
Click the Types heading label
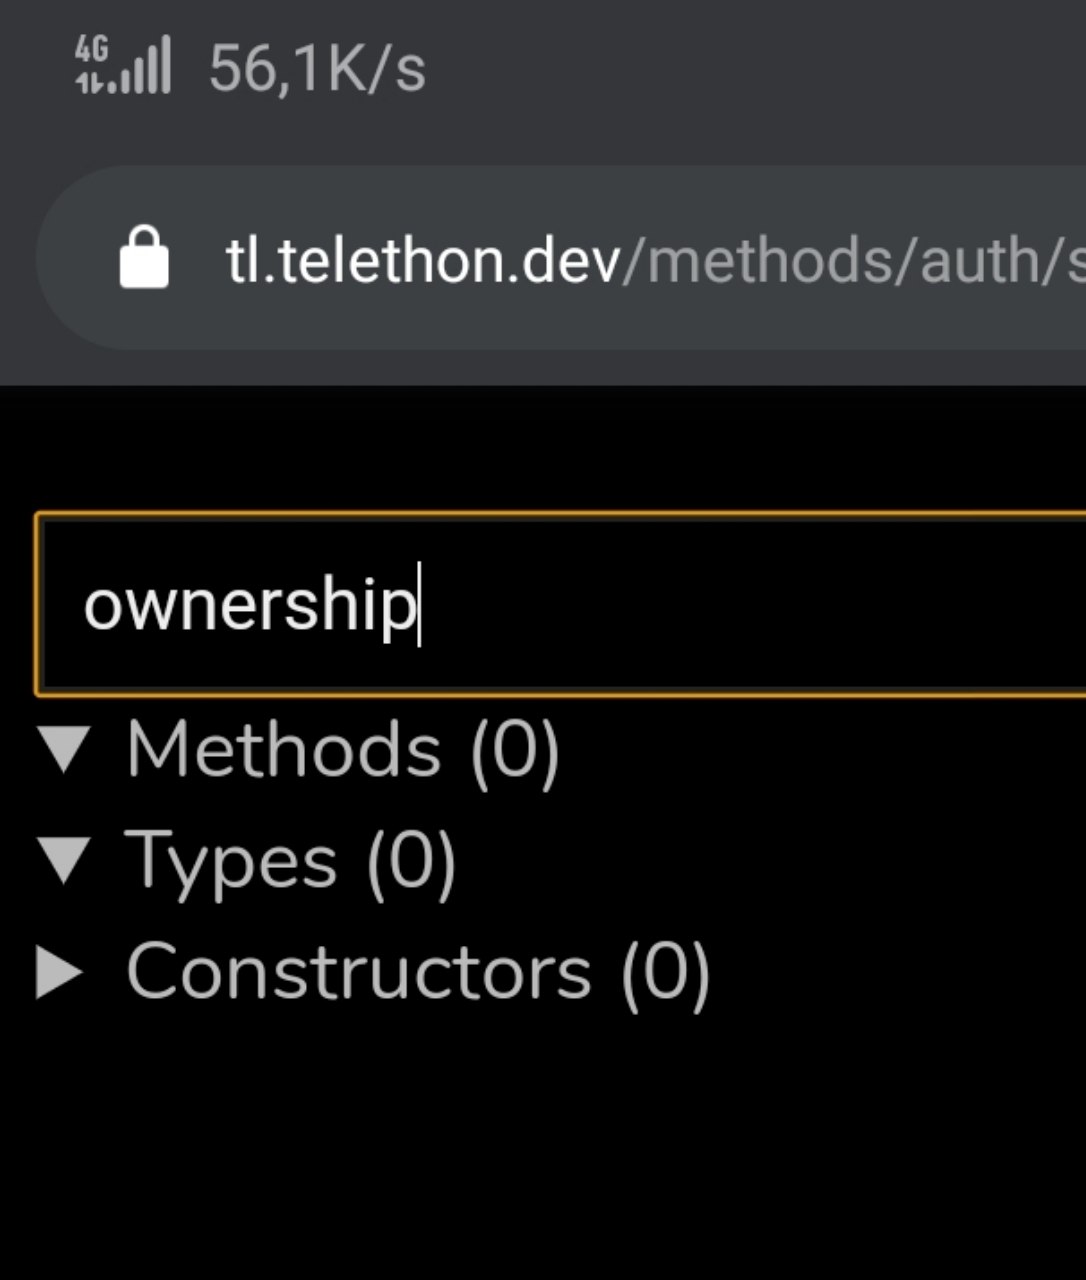click(x=231, y=861)
